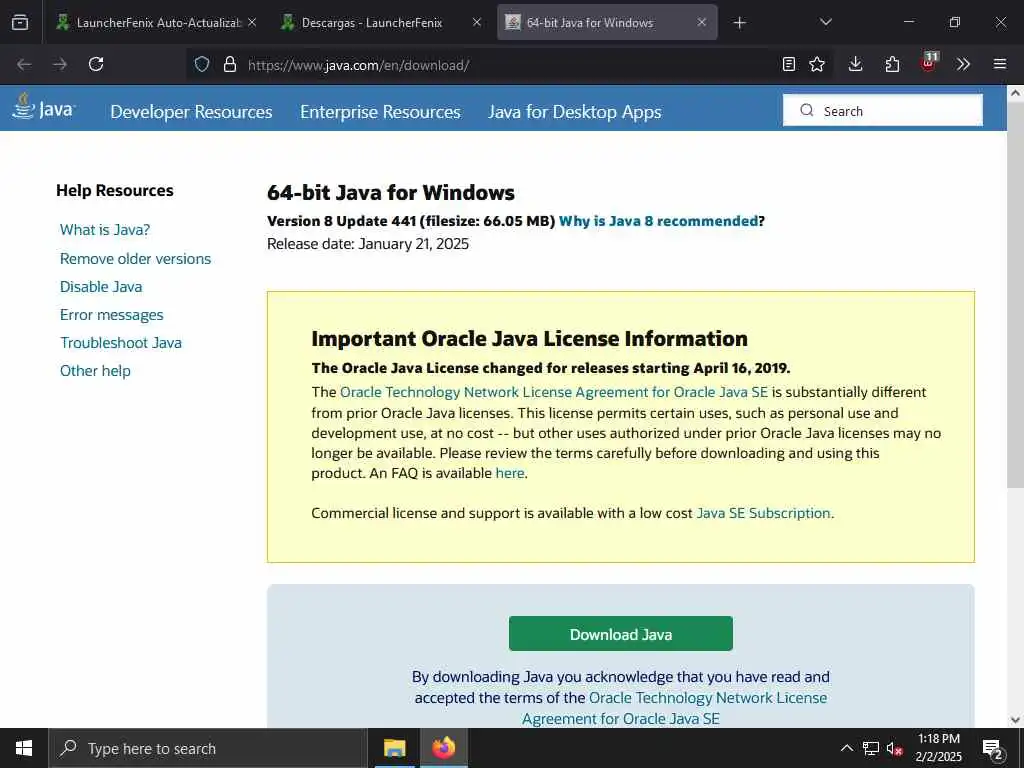The width and height of the screenshot is (1024, 768).
Task: Open Oracle Technology Network License Agreement link in yellow box
Action: tap(554, 392)
